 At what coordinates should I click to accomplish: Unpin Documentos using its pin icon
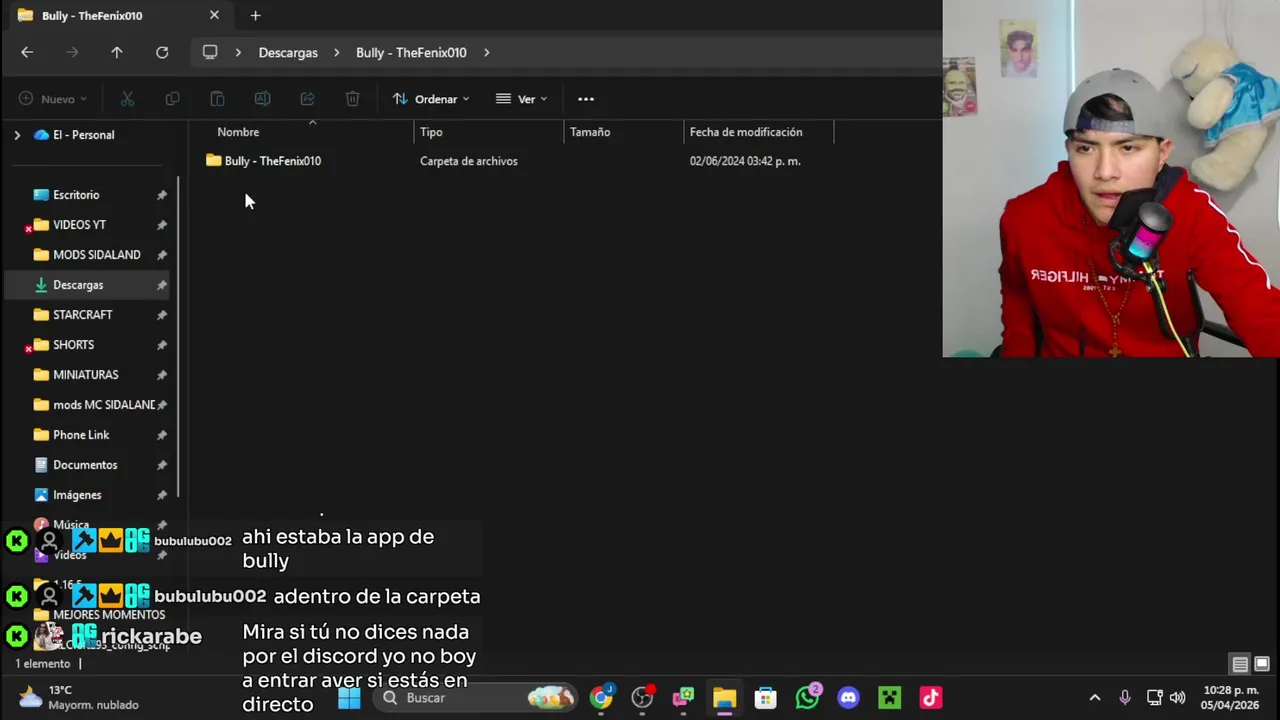point(162,465)
